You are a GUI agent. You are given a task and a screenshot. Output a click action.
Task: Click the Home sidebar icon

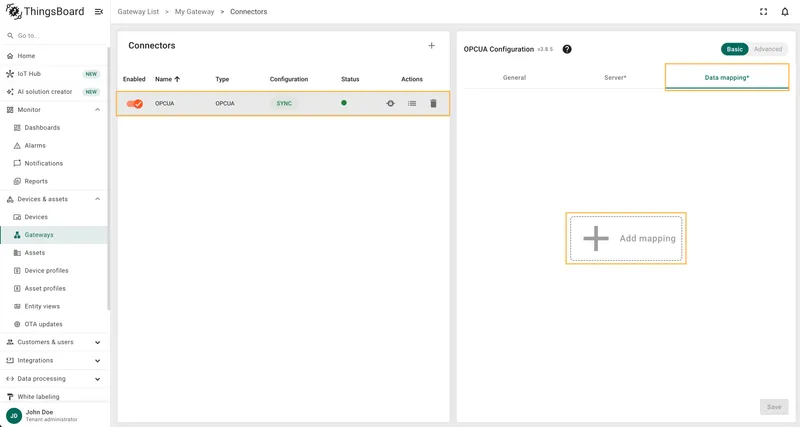pos(10,56)
